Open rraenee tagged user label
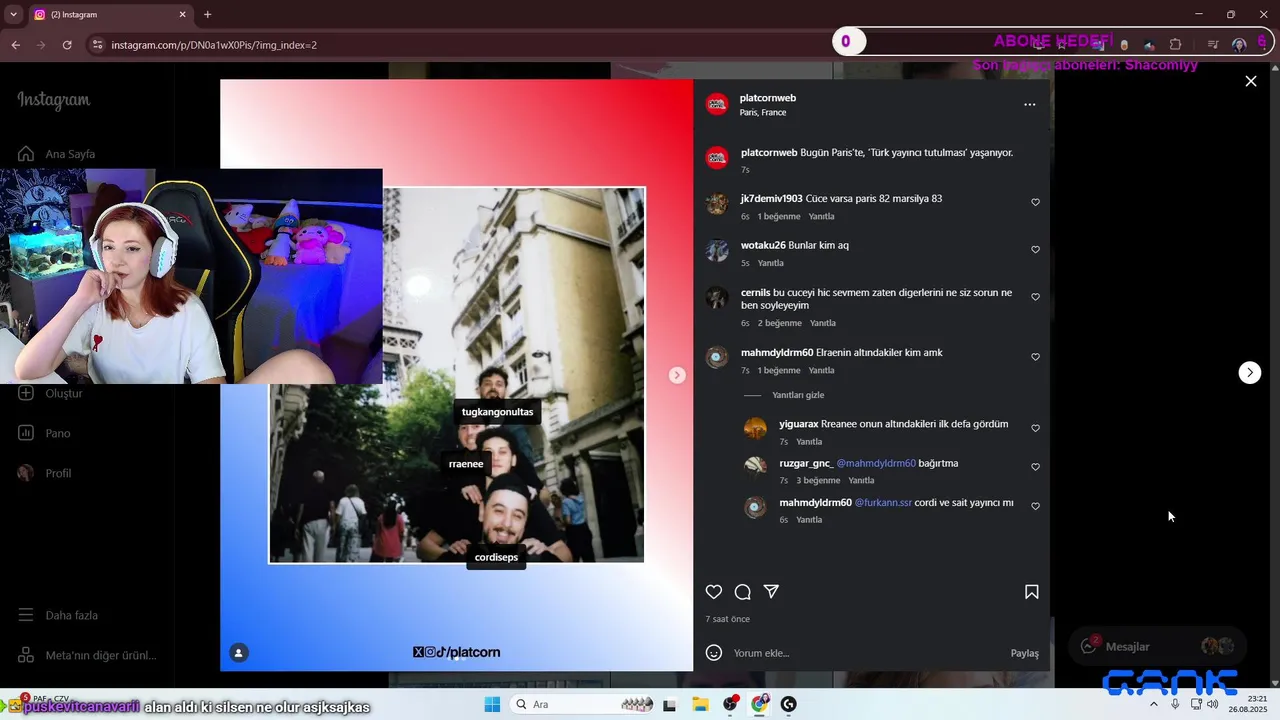This screenshot has height=720, width=1280. (x=466, y=464)
